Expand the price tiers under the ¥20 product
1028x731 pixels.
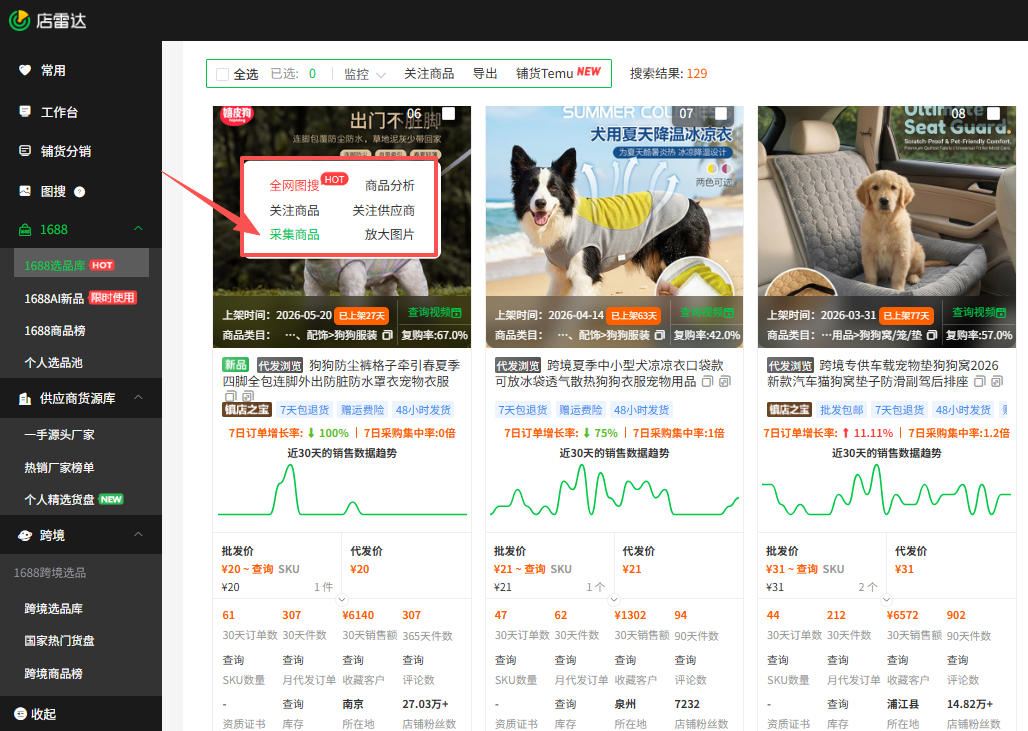[x=342, y=599]
